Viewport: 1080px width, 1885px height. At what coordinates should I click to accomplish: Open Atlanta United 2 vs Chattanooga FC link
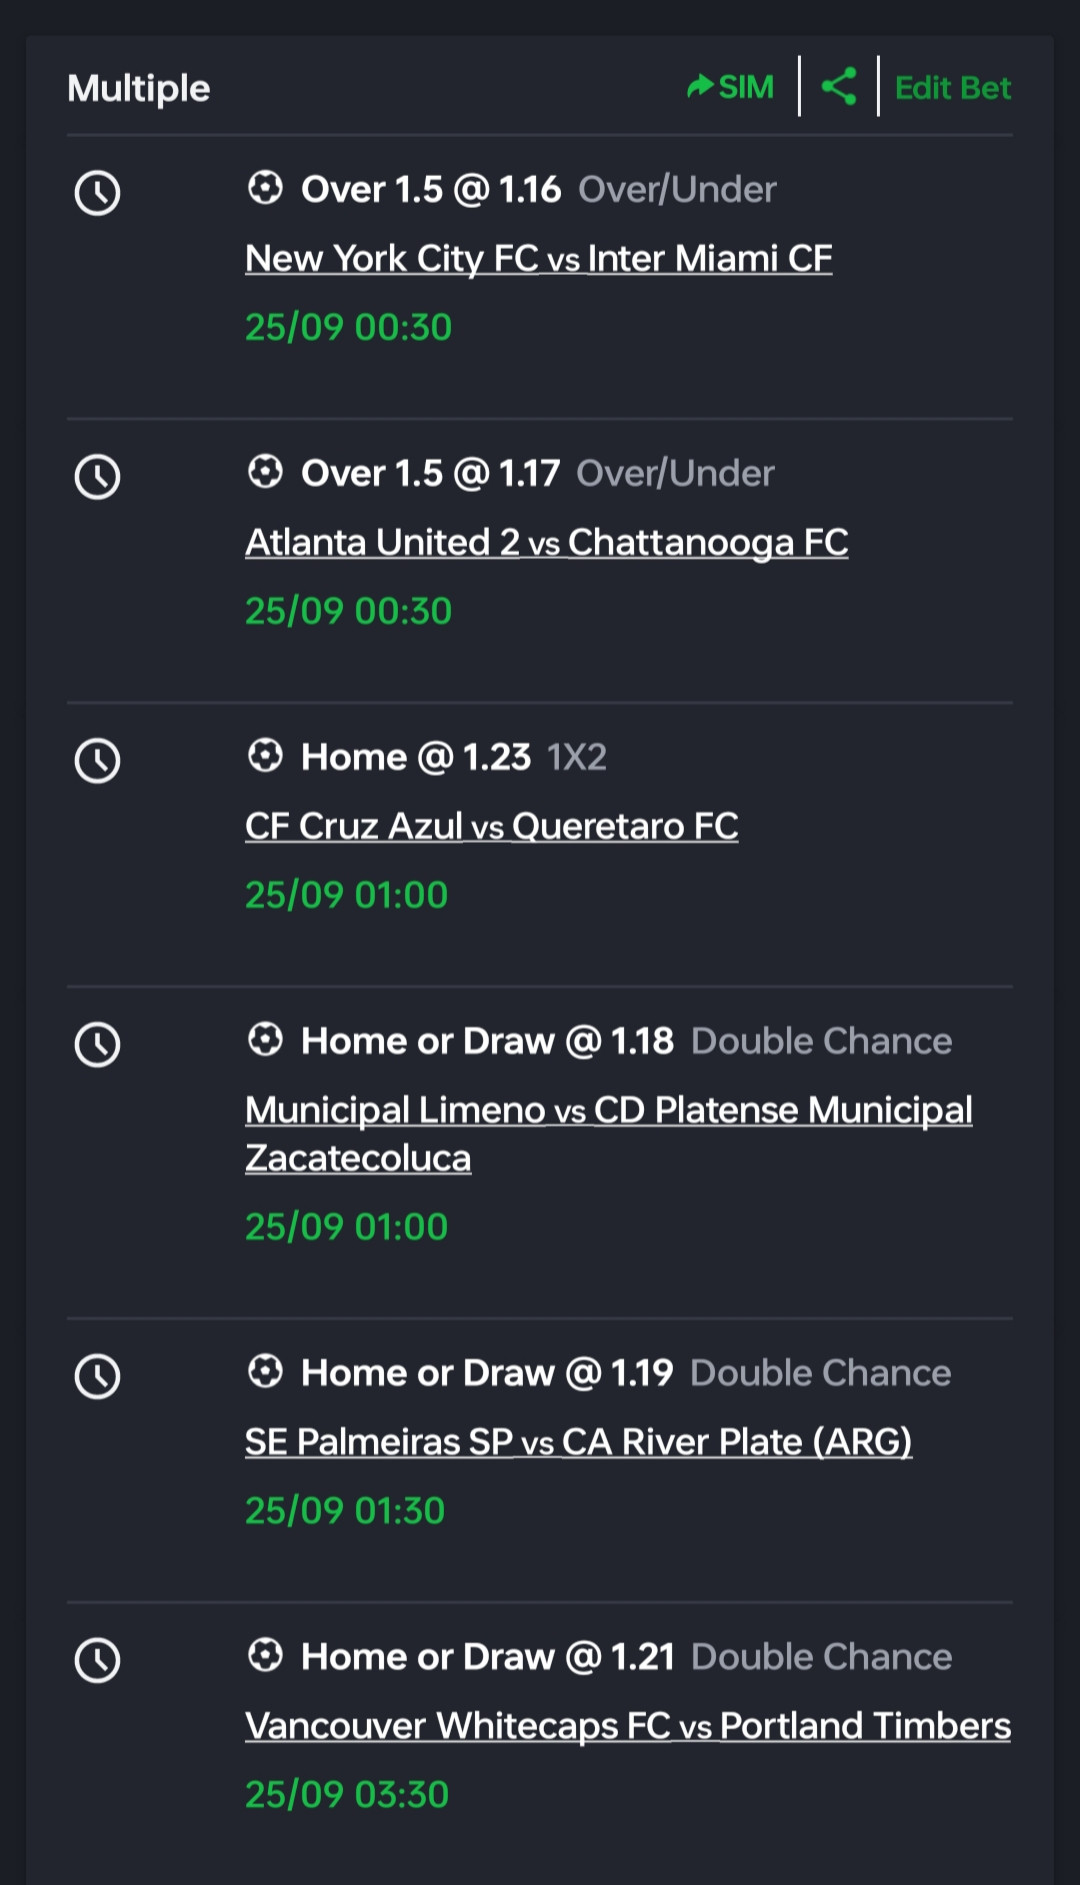click(x=546, y=542)
